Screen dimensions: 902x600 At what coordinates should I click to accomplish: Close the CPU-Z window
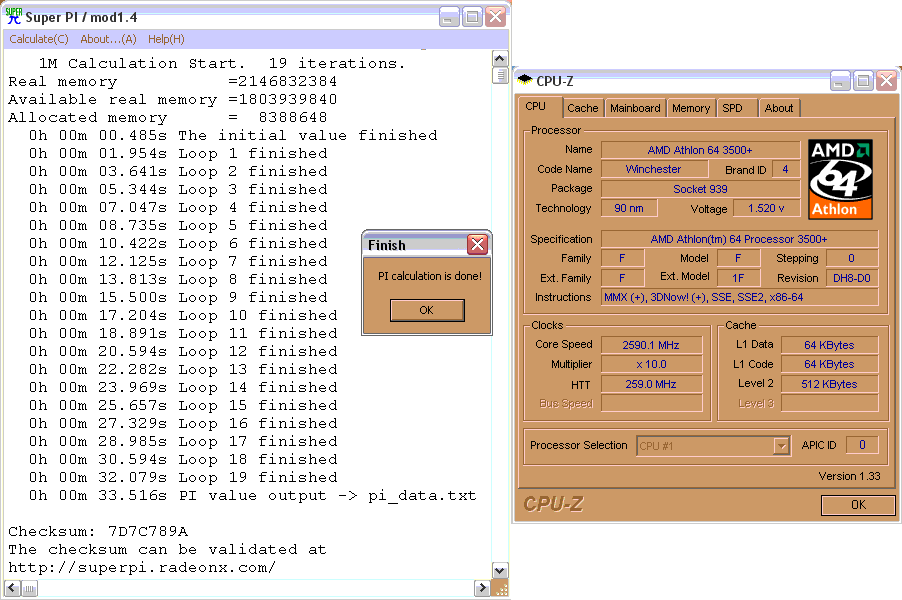pos(886,81)
